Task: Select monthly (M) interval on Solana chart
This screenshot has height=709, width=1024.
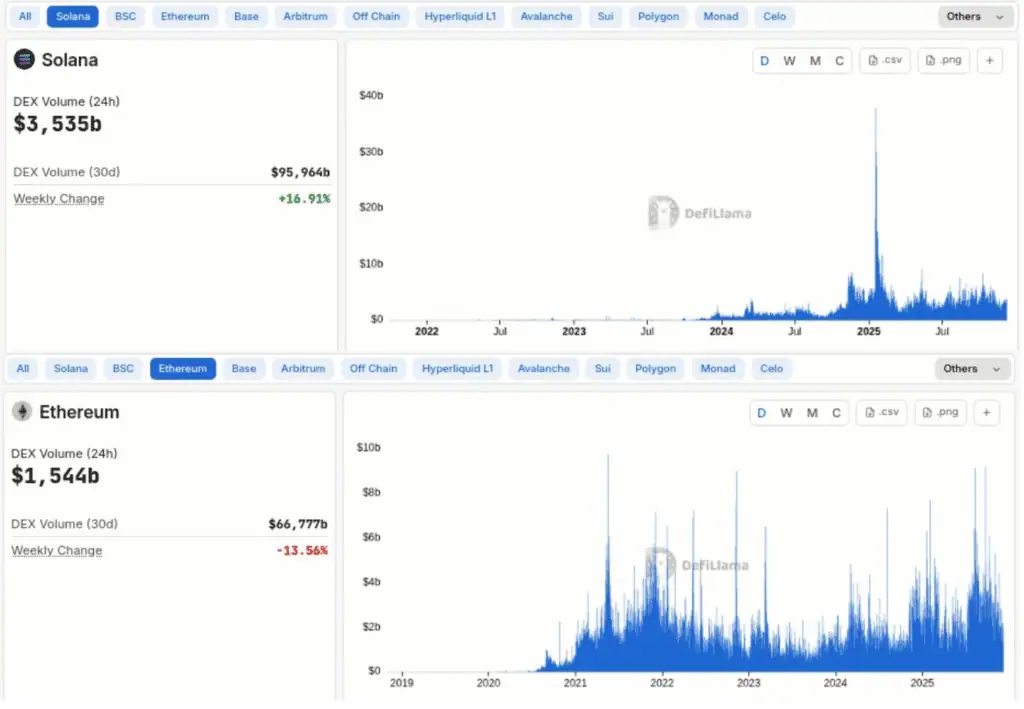Action: [x=815, y=61]
